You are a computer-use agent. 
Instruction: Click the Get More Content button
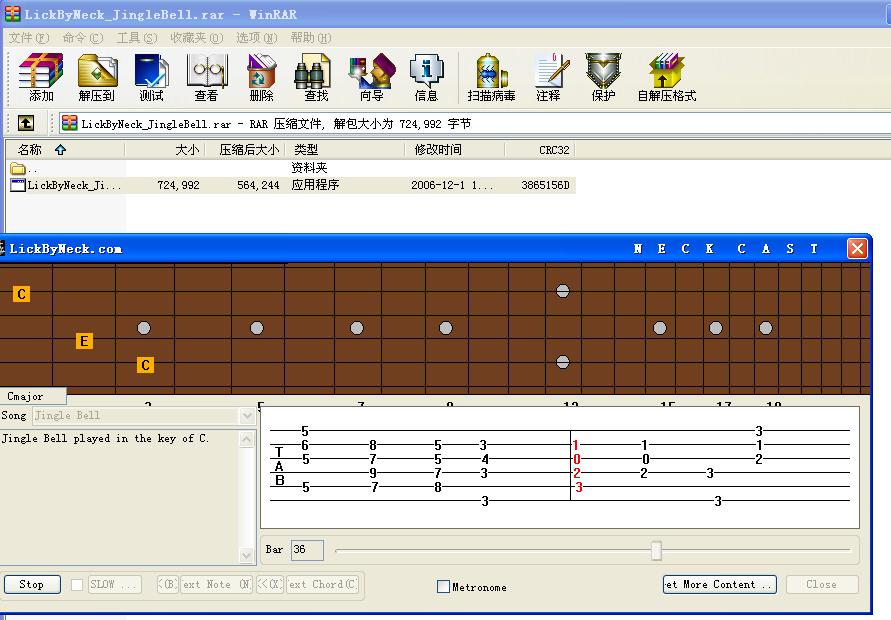(719, 584)
